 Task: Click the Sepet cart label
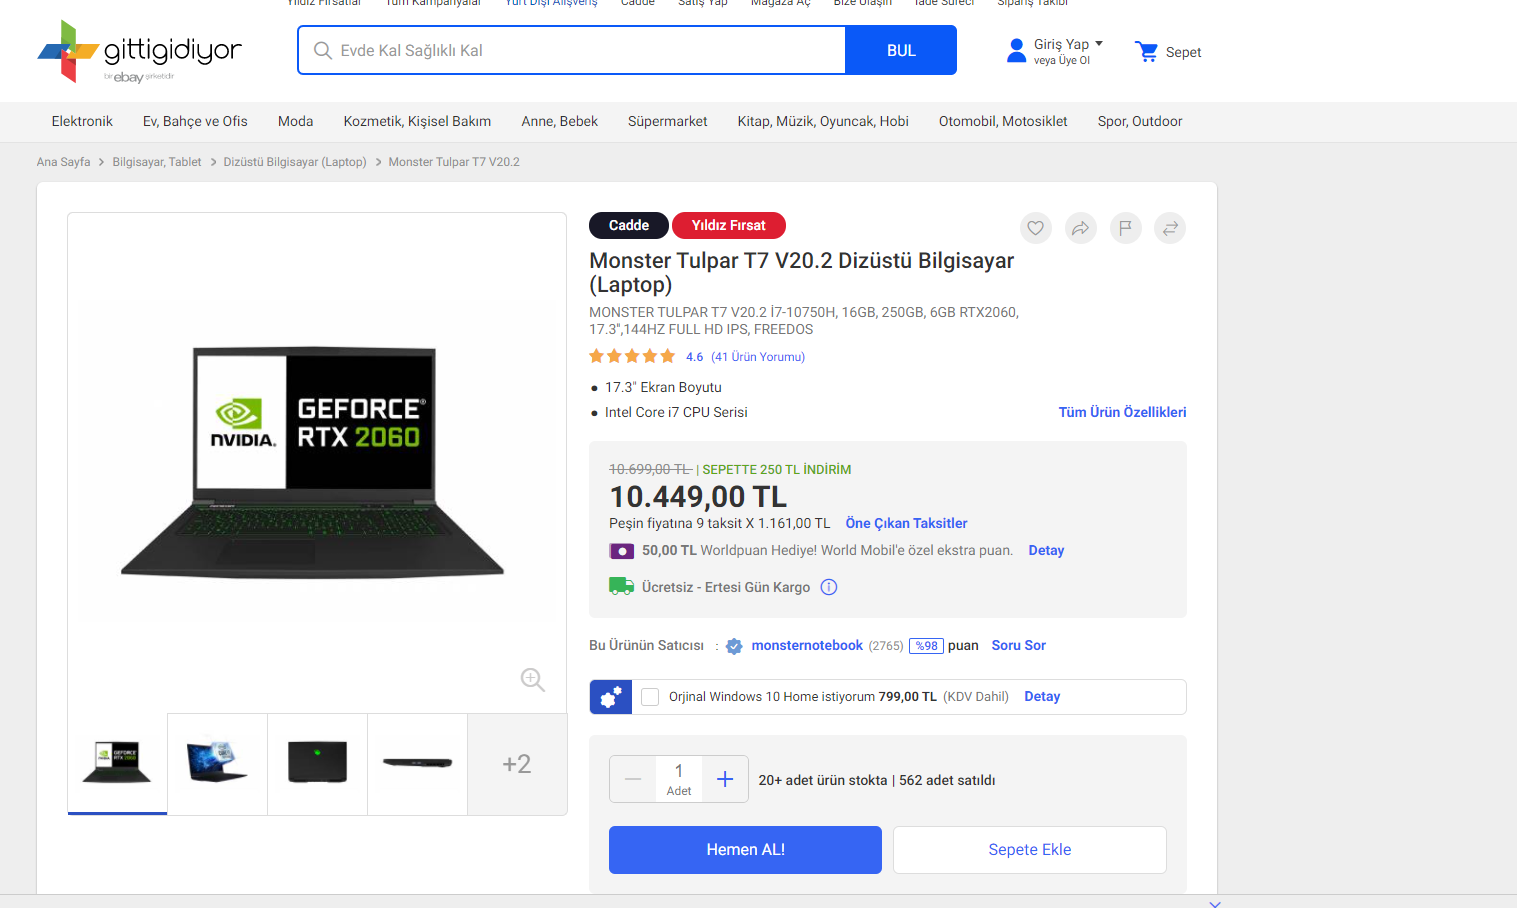tap(1183, 52)
